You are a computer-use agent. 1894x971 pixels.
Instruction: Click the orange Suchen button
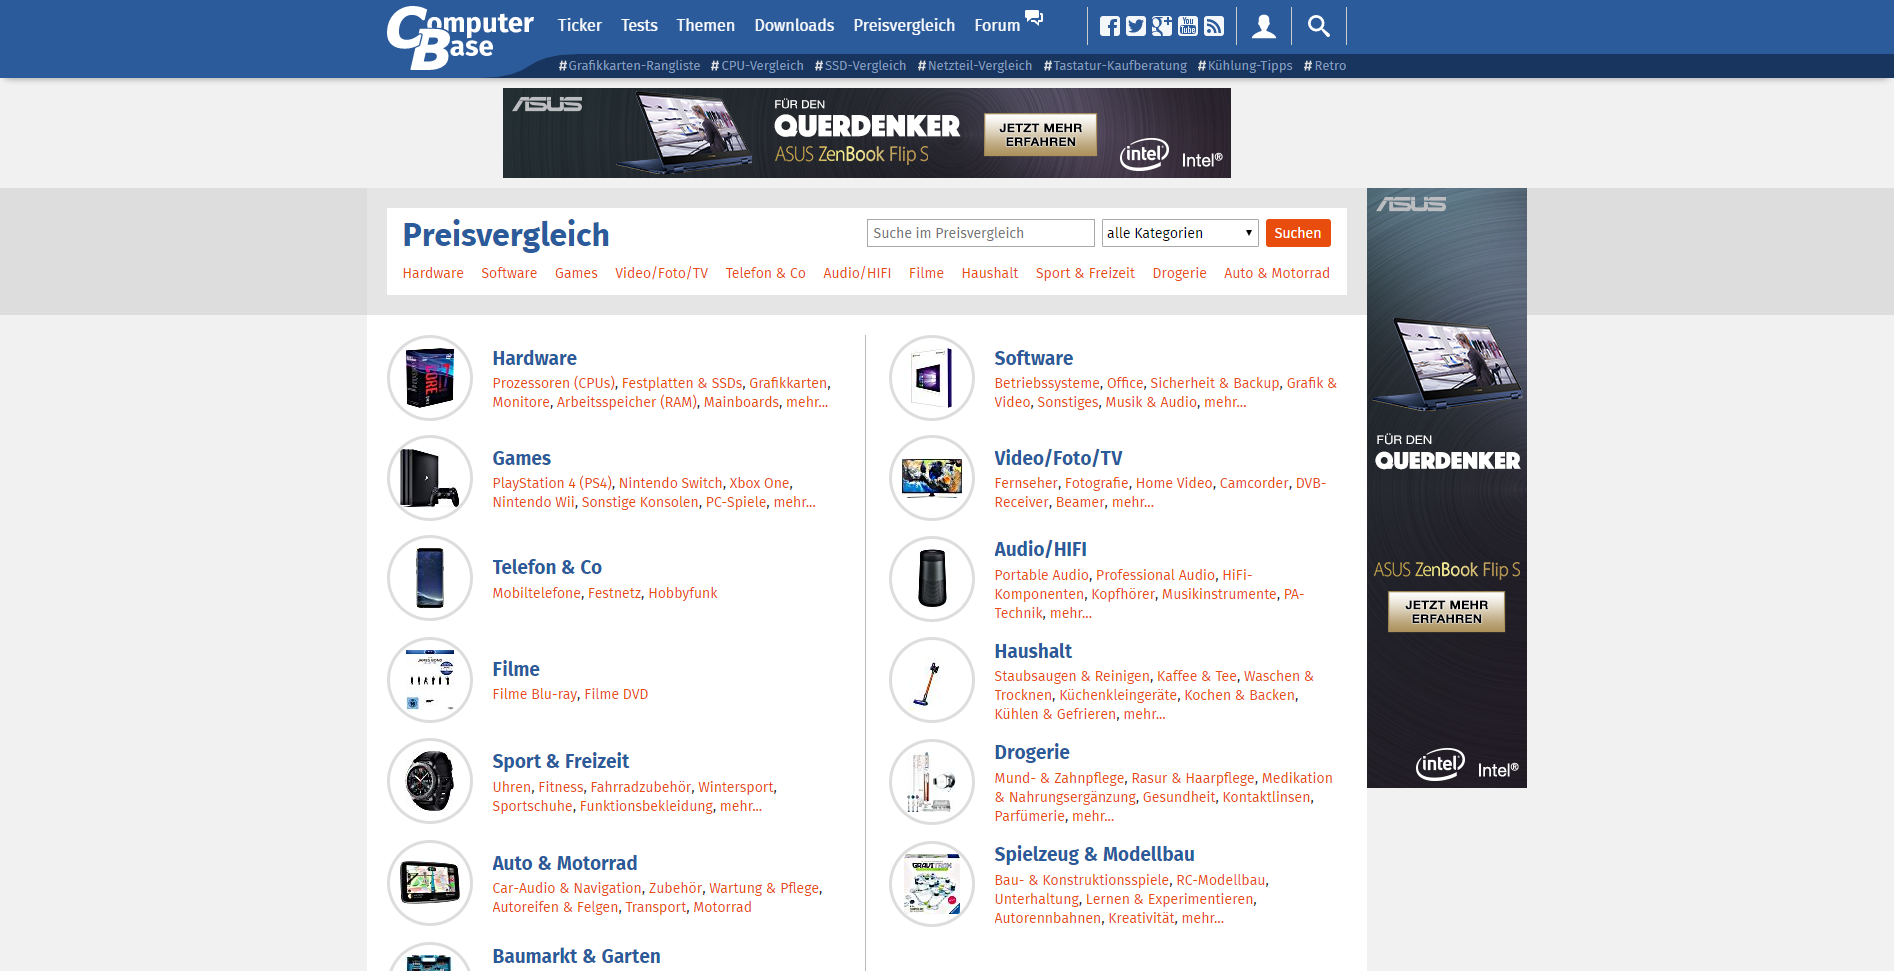[1298, 233]
